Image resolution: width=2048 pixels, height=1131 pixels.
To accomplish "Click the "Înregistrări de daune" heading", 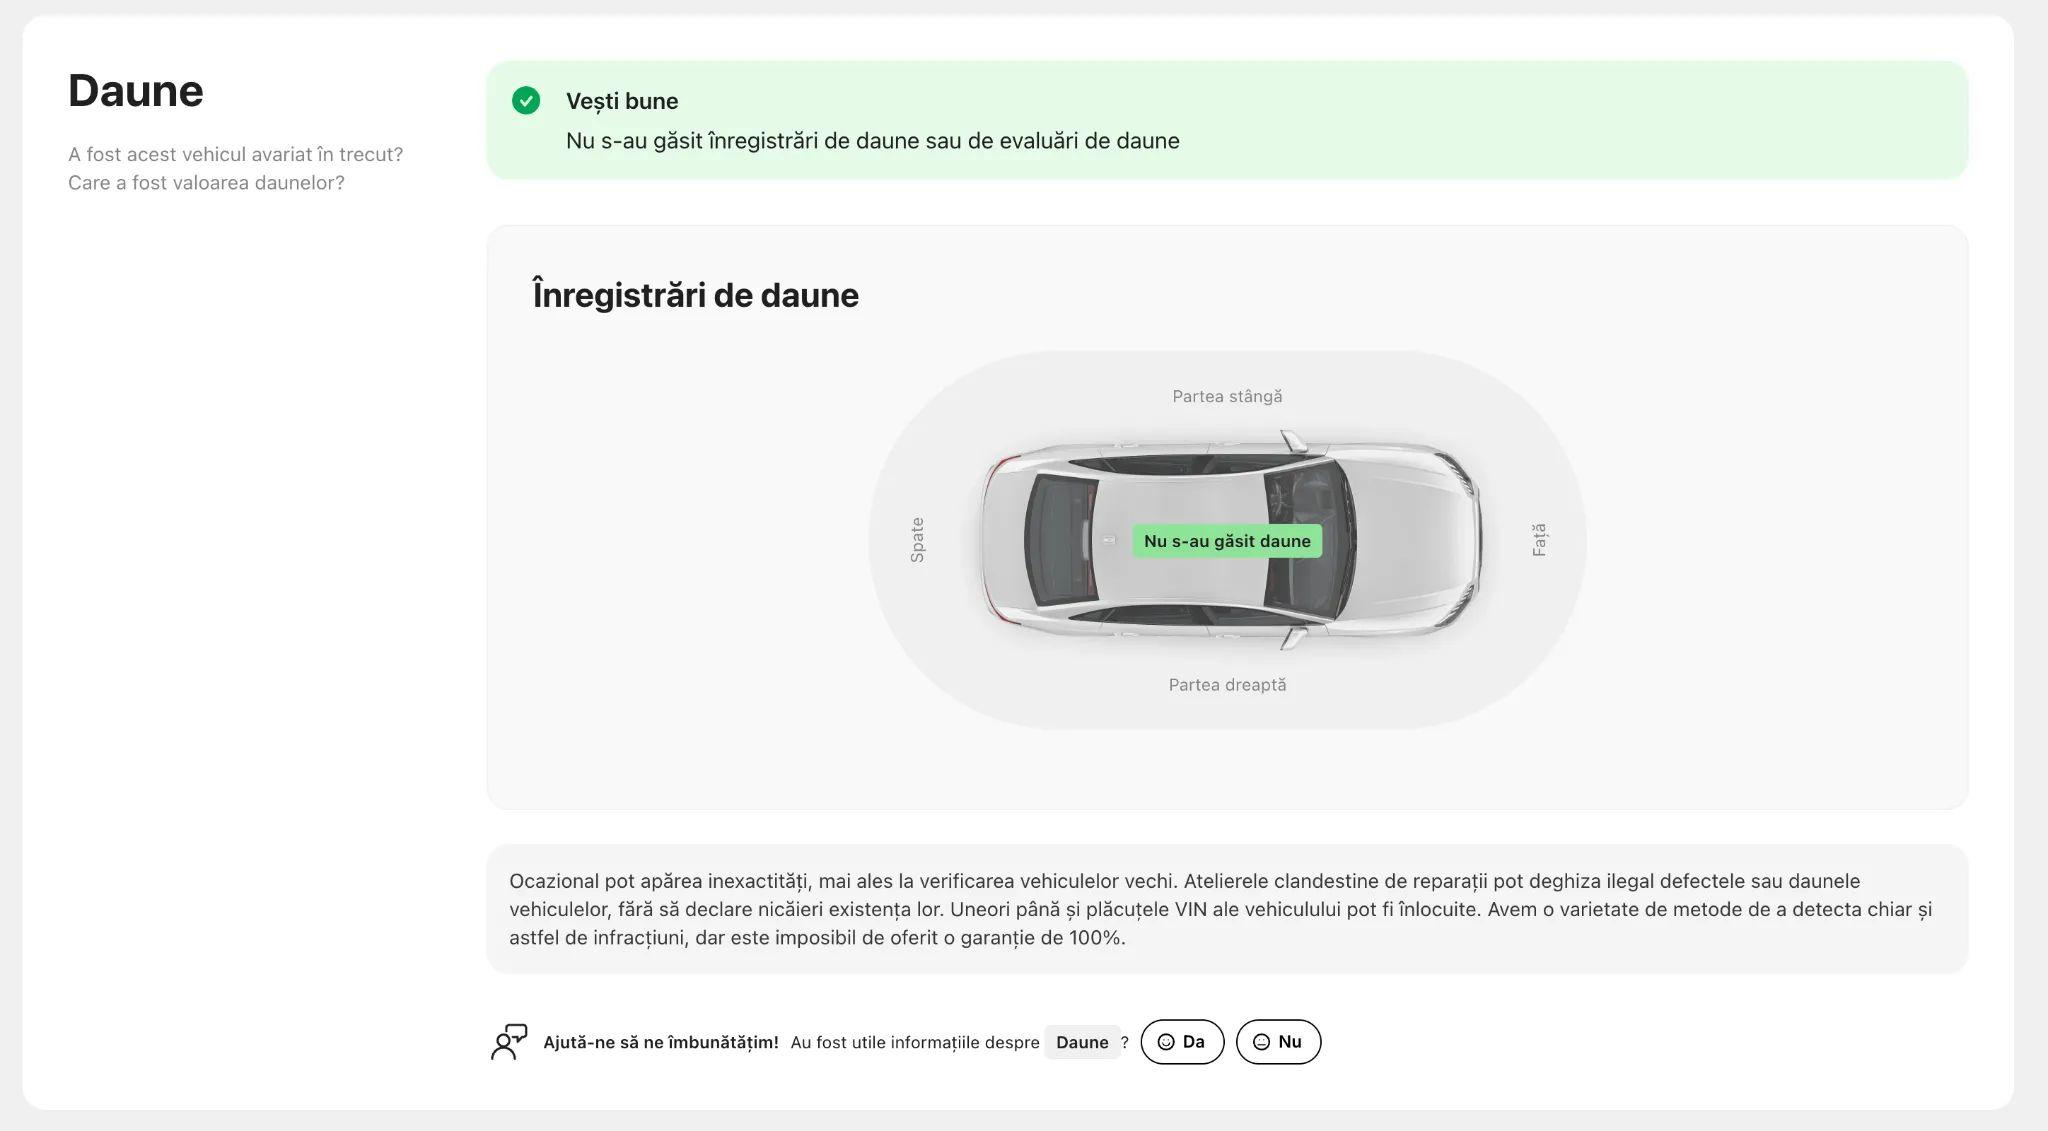I will click(695, 296).
